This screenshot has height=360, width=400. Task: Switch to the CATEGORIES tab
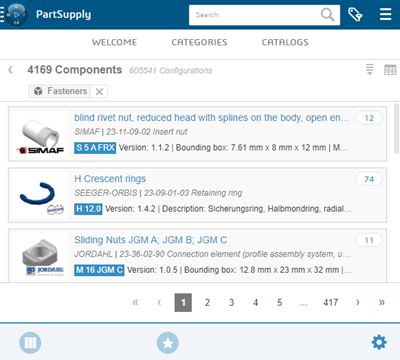(199, 42)
